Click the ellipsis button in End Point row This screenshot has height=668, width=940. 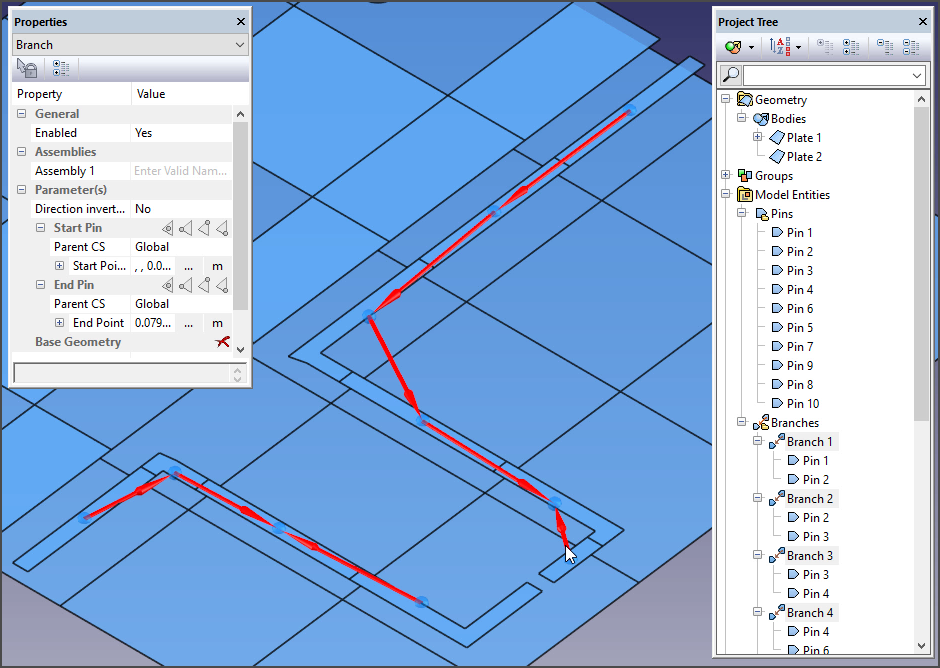(x=188, y=323)
